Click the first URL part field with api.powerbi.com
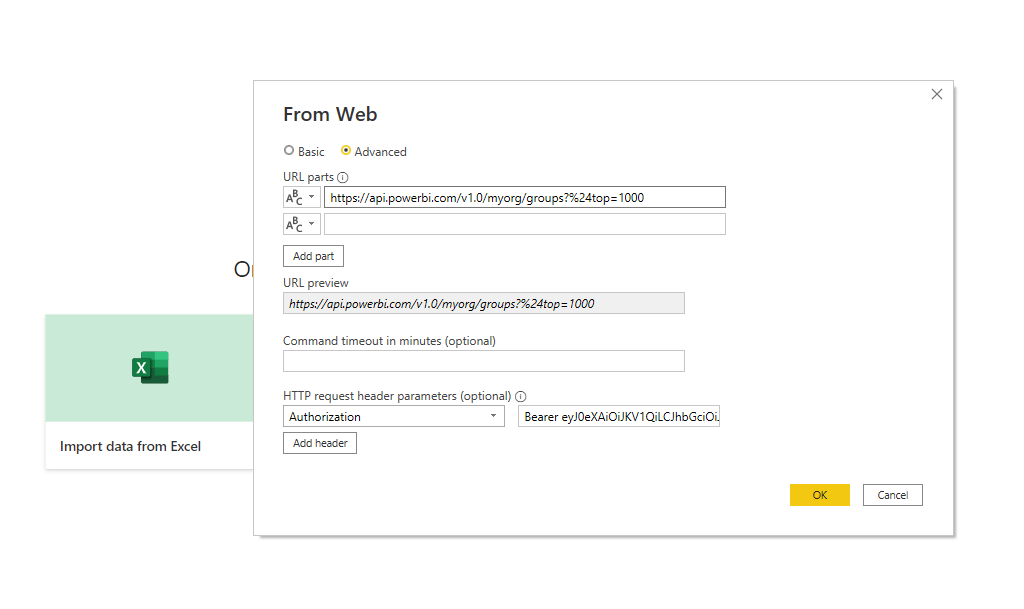 [524, 197]
